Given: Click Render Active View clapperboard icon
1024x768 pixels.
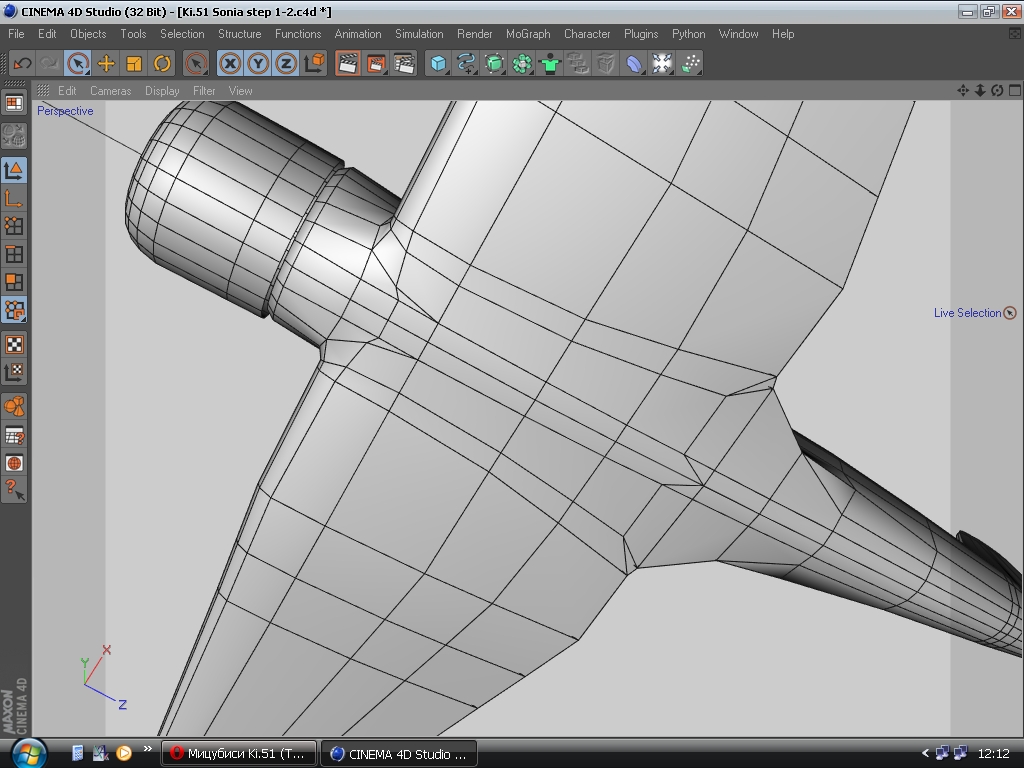Looking at the screenshot, I should pos(348,63).
